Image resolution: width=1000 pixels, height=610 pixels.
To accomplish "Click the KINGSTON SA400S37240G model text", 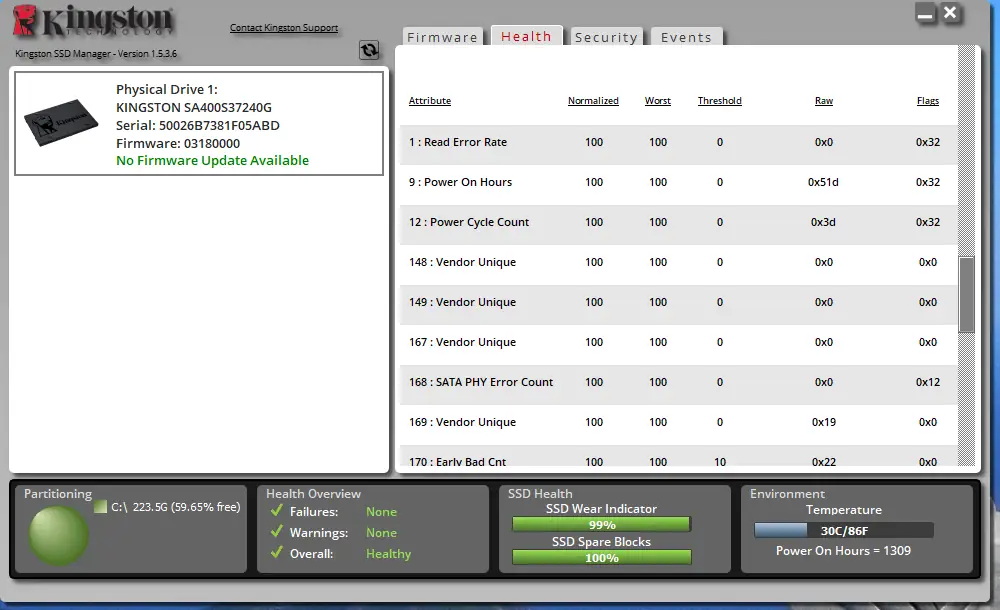I will (x=194, y=107).
